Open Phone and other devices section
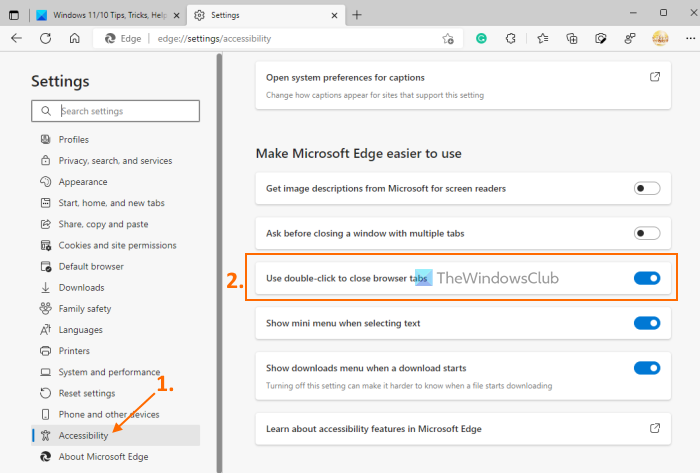700x473 pixels. pos(115,415)
